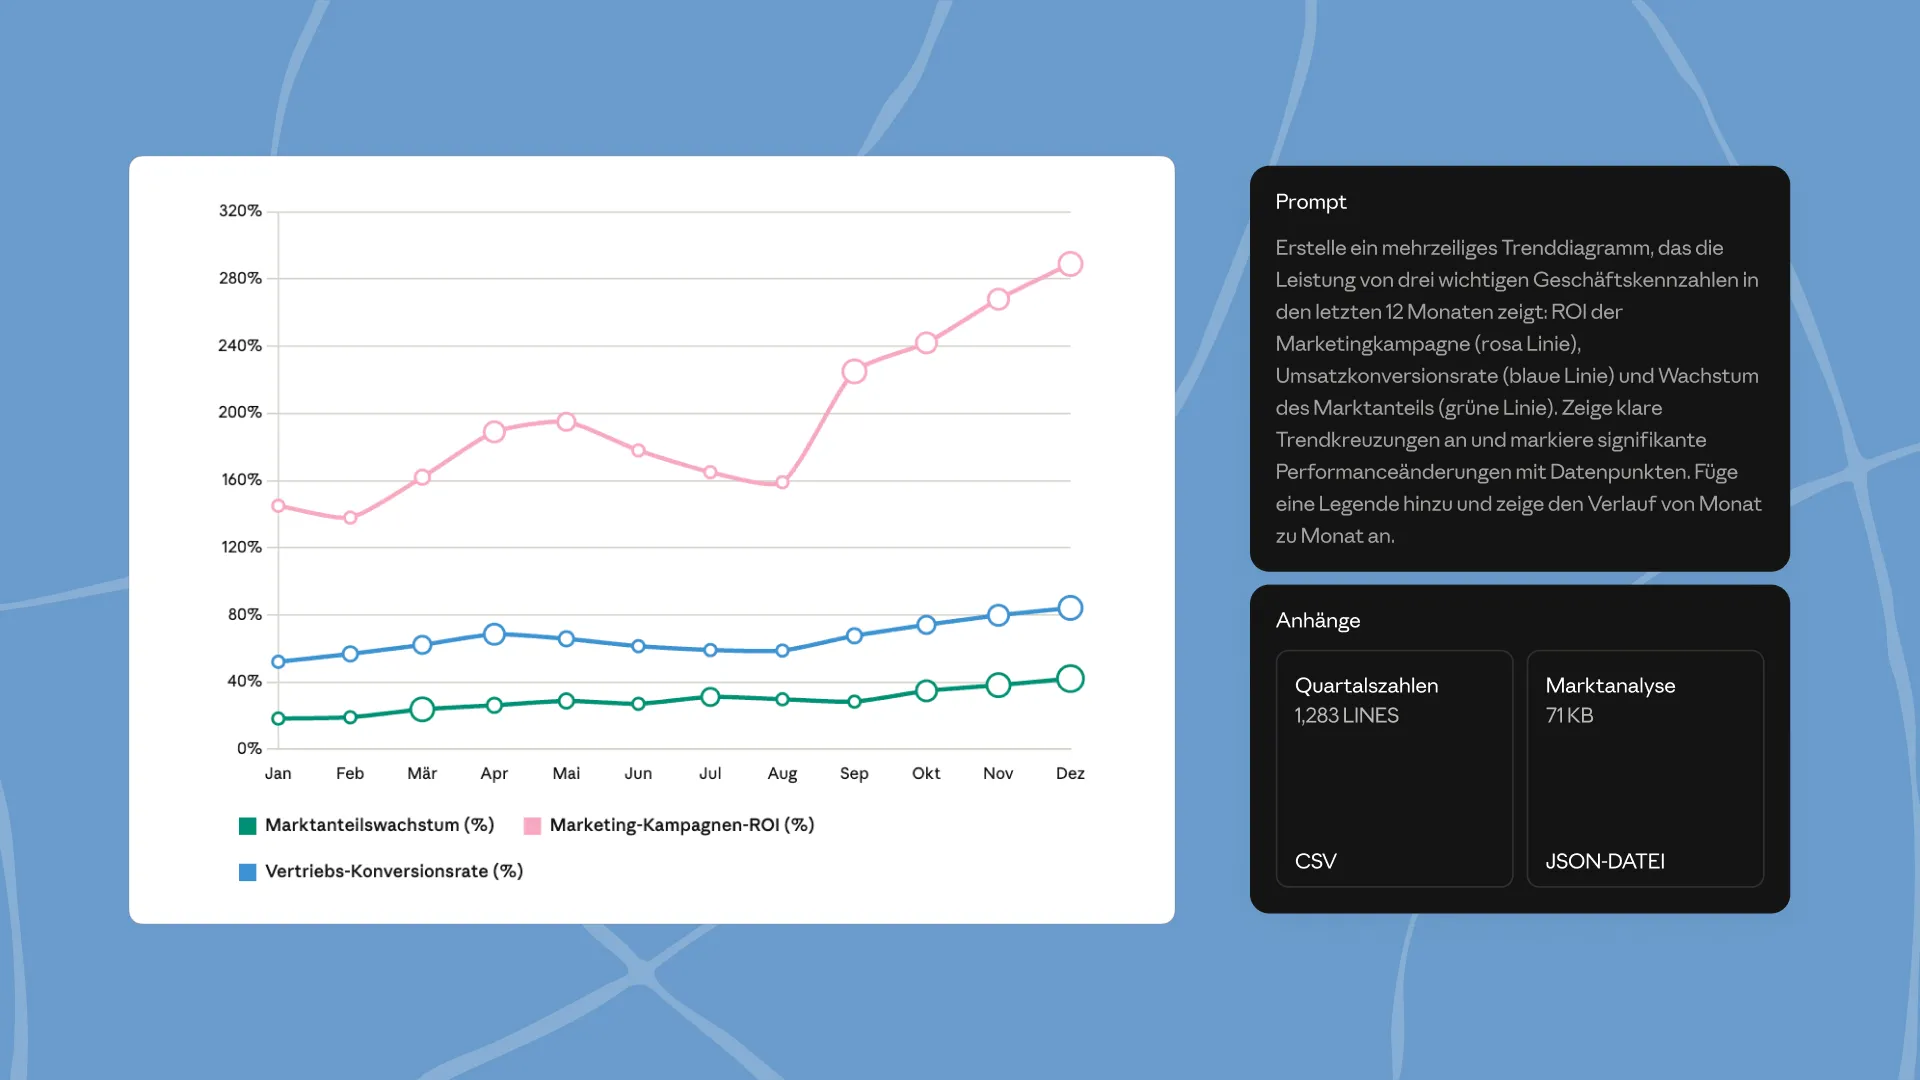Click the Prompt panel heading
Screen dimensions: 1920x1080
point(1310,202)
